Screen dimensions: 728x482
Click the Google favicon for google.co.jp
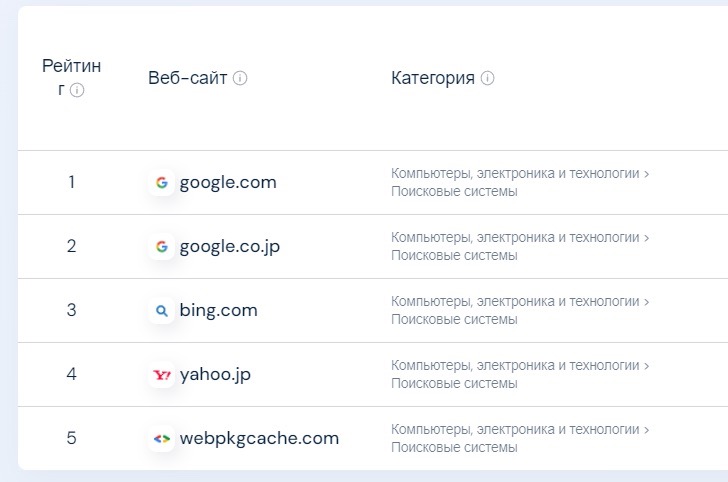[162, 247]
